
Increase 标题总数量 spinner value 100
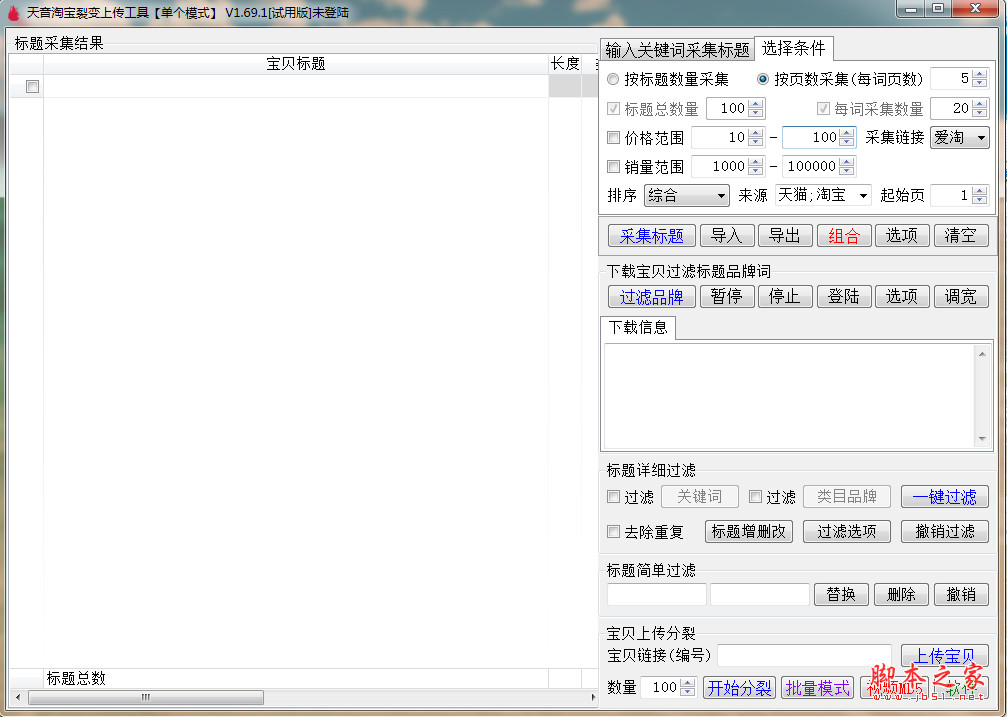[x=755, y=103]
